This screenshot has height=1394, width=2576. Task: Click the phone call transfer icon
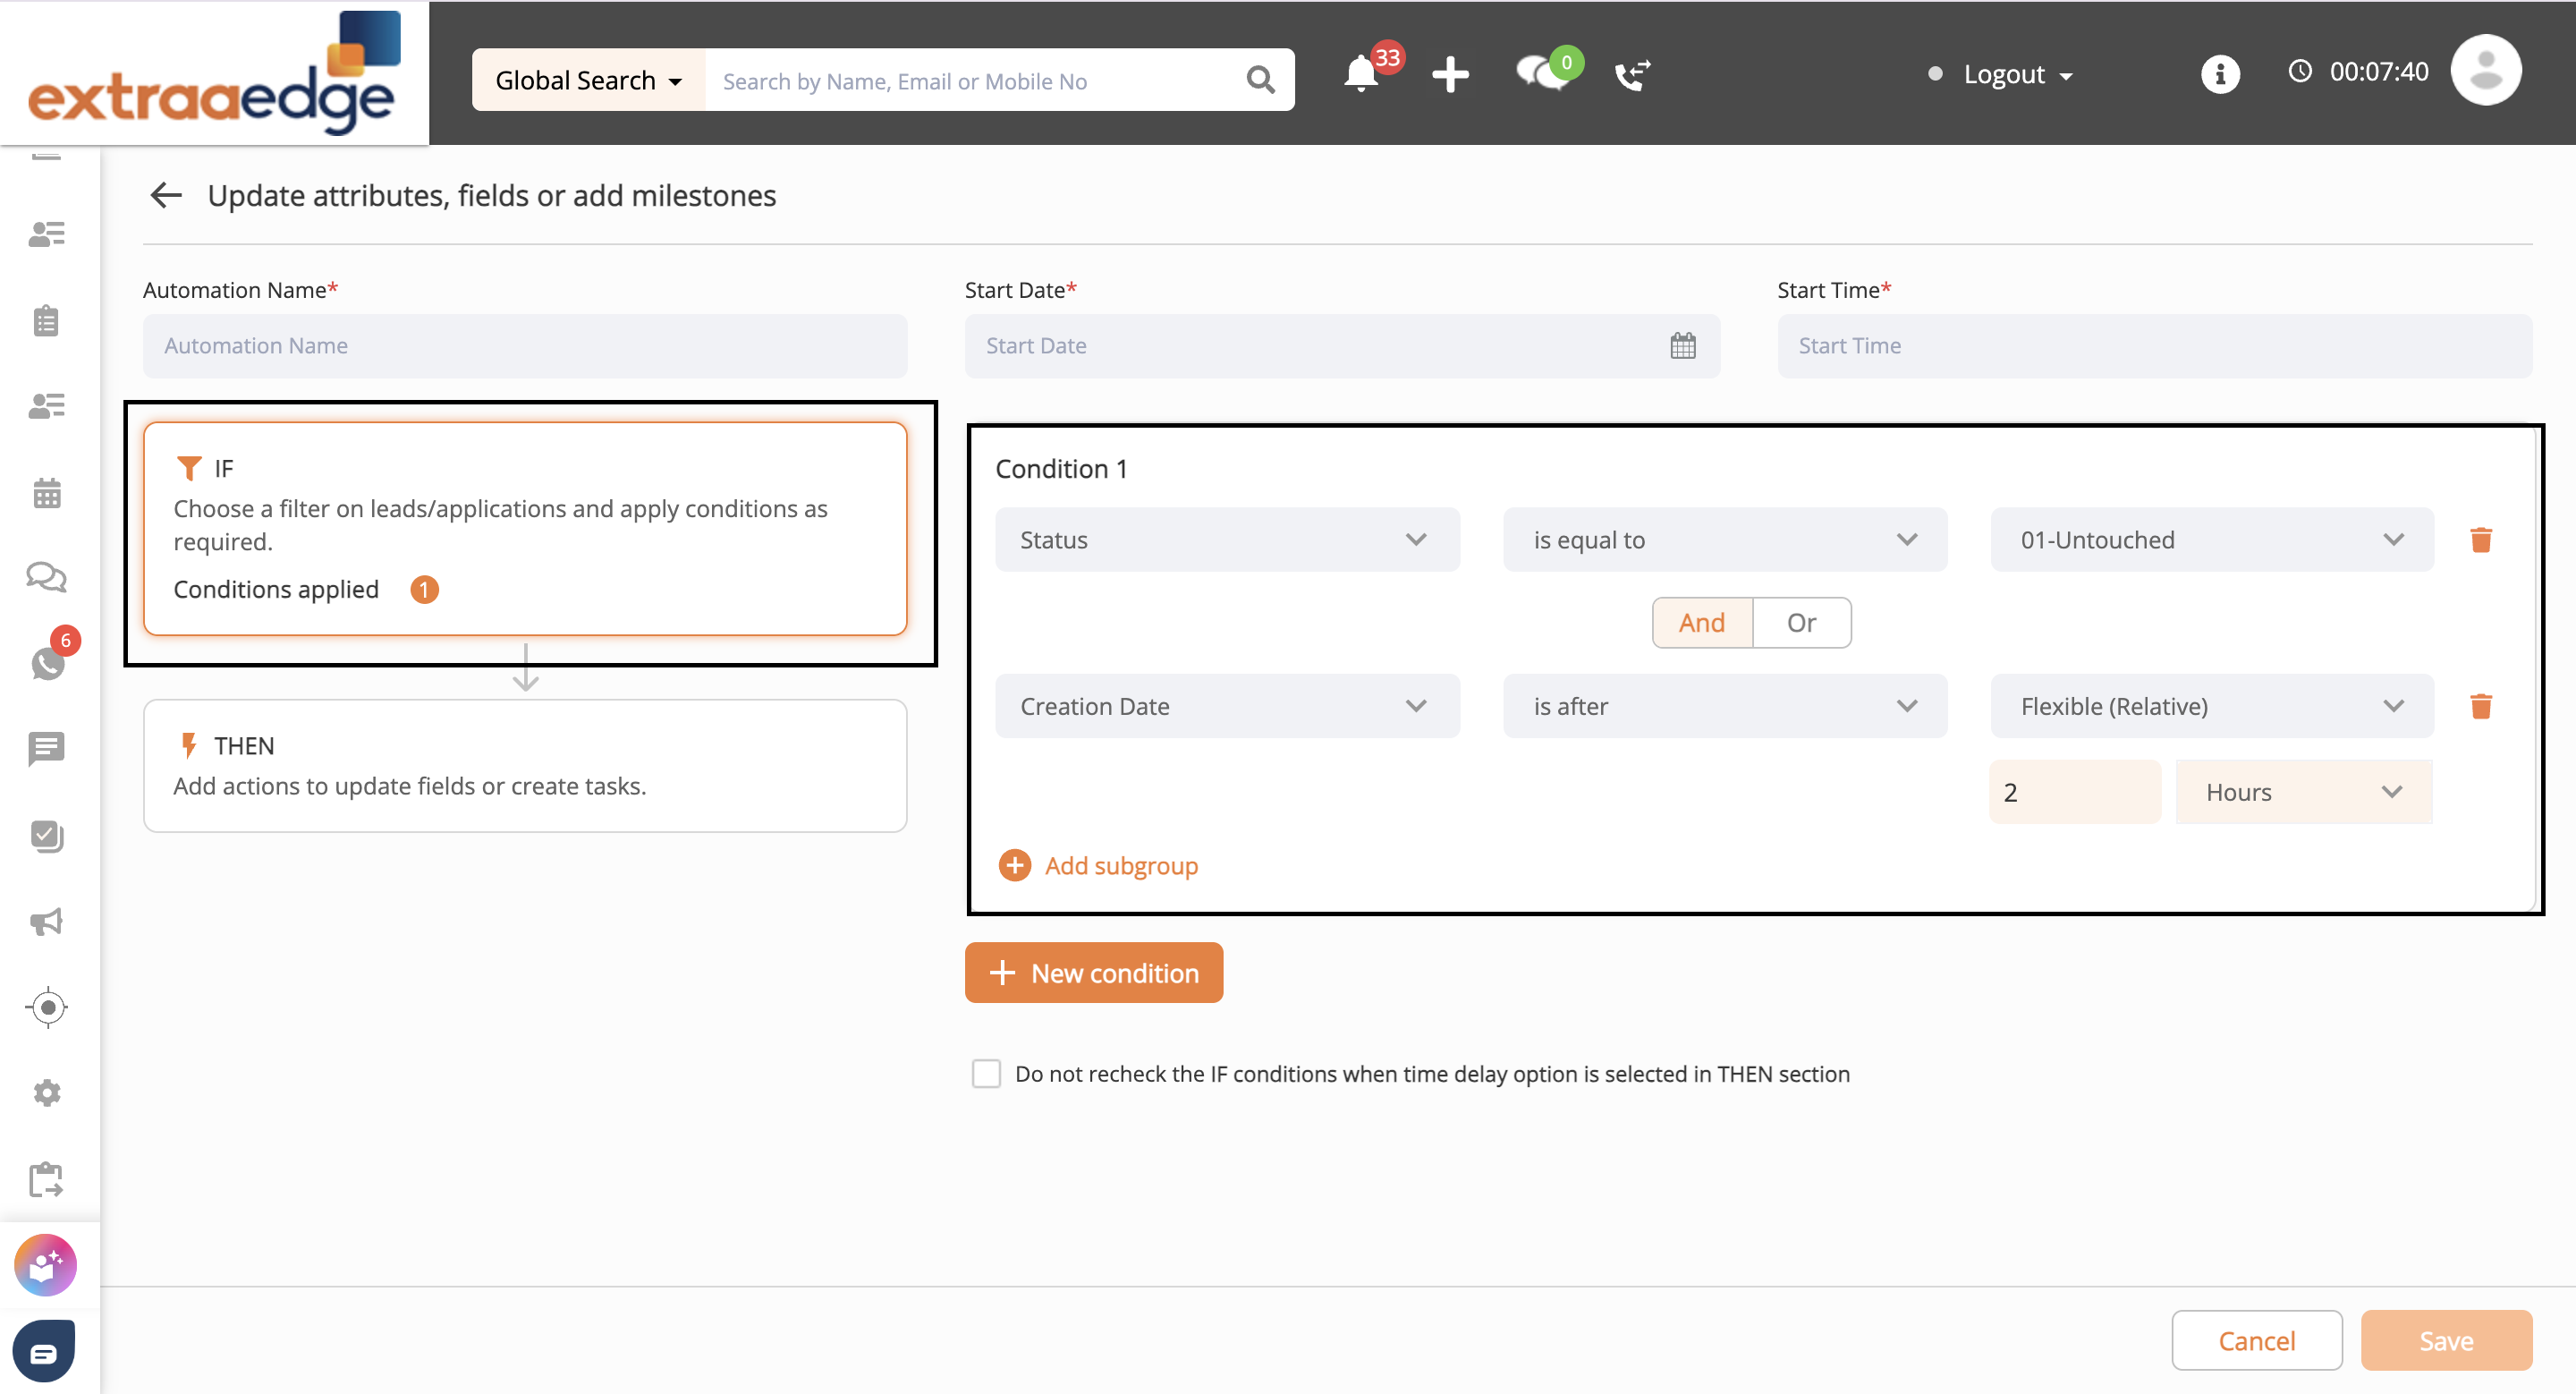1631,74
